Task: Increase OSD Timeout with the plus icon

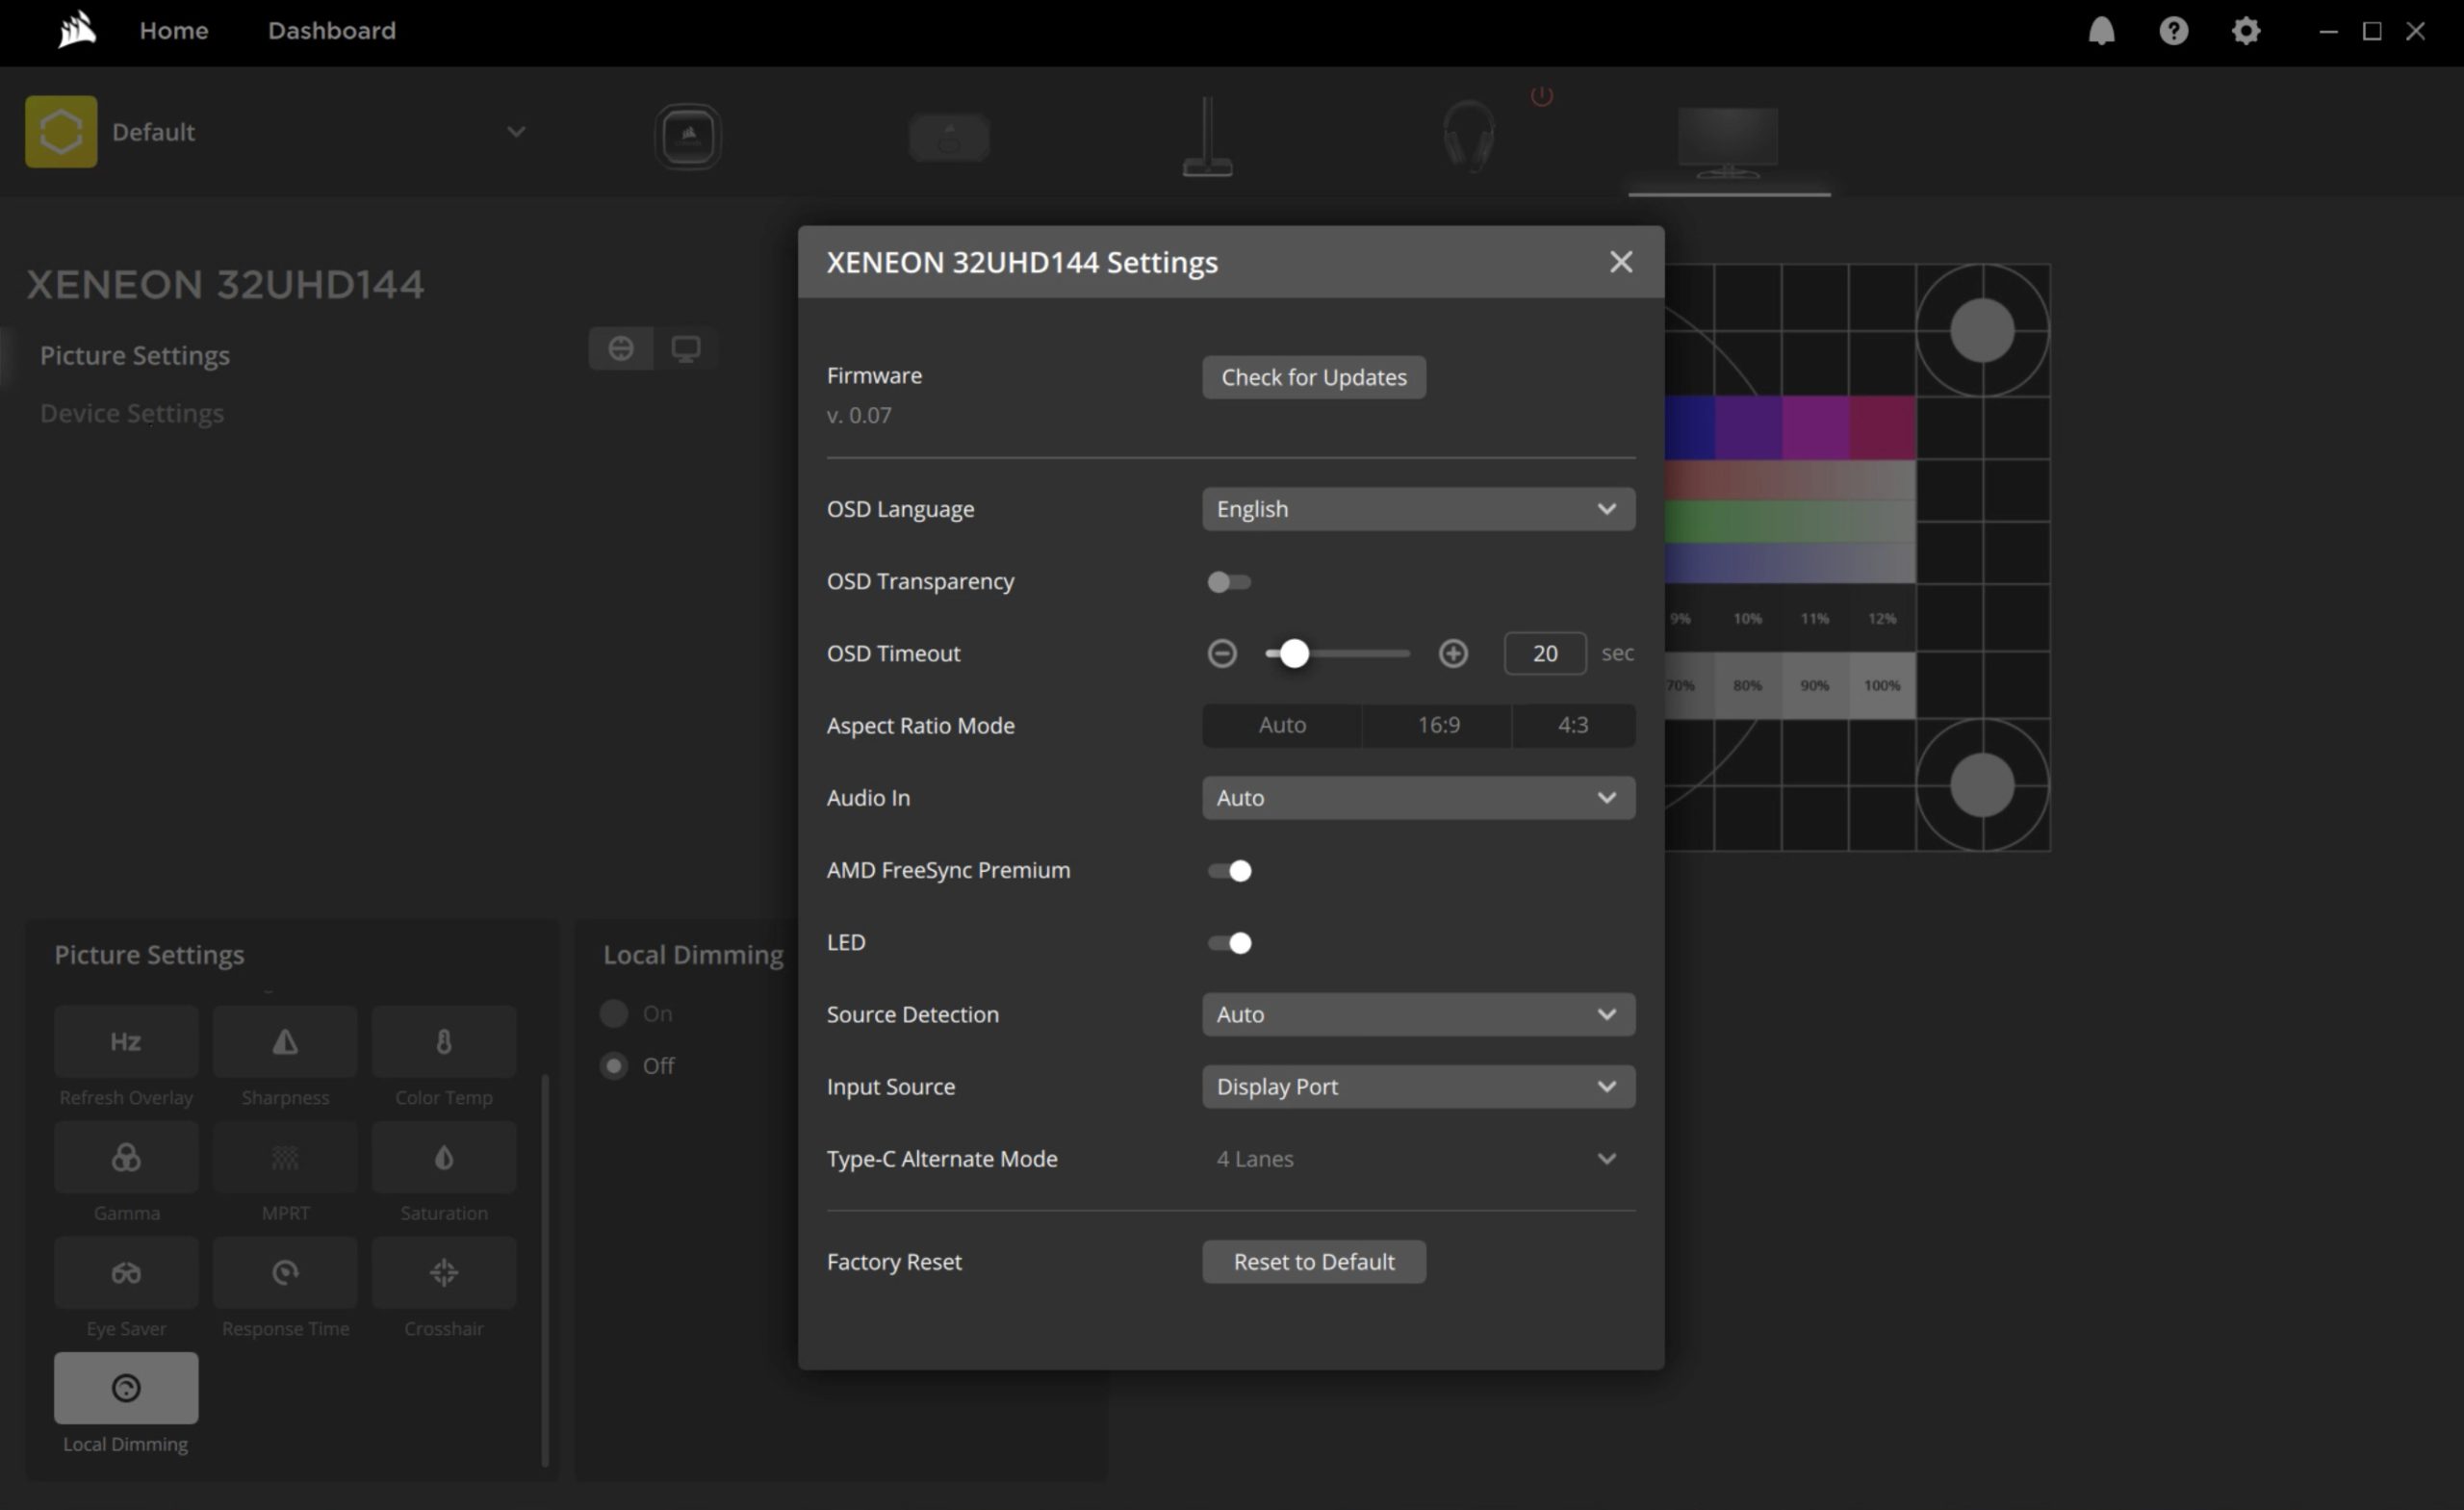Action: pyautogui.click(x=1452, y=653)
